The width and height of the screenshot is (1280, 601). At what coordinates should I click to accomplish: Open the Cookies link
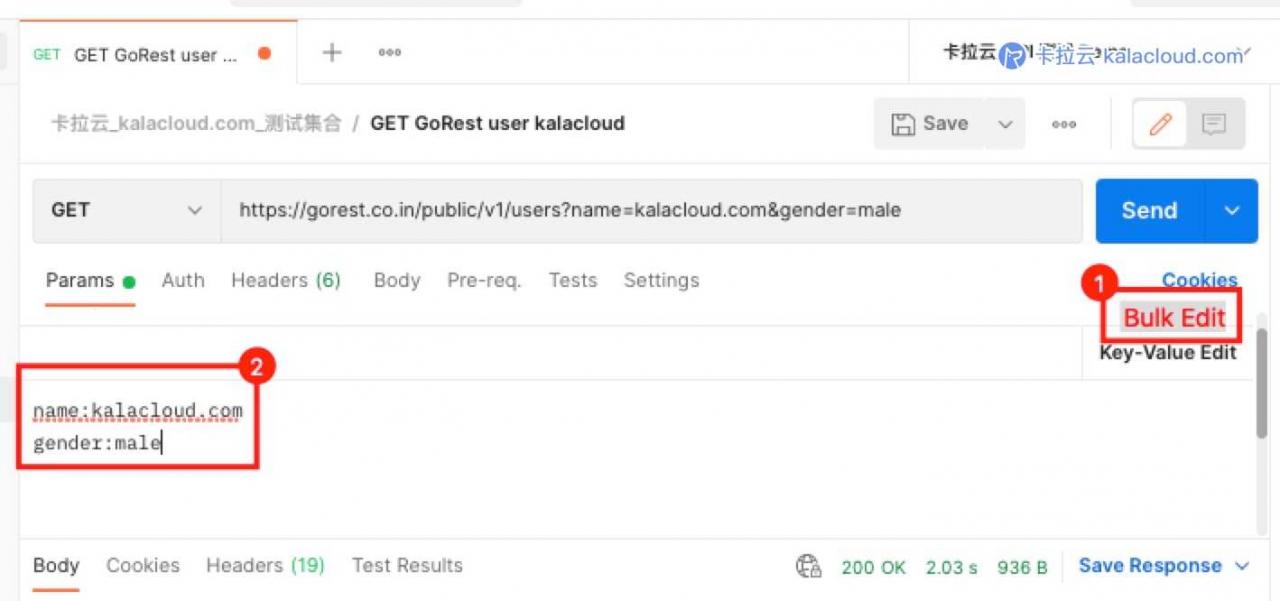tap(1199, 280)
